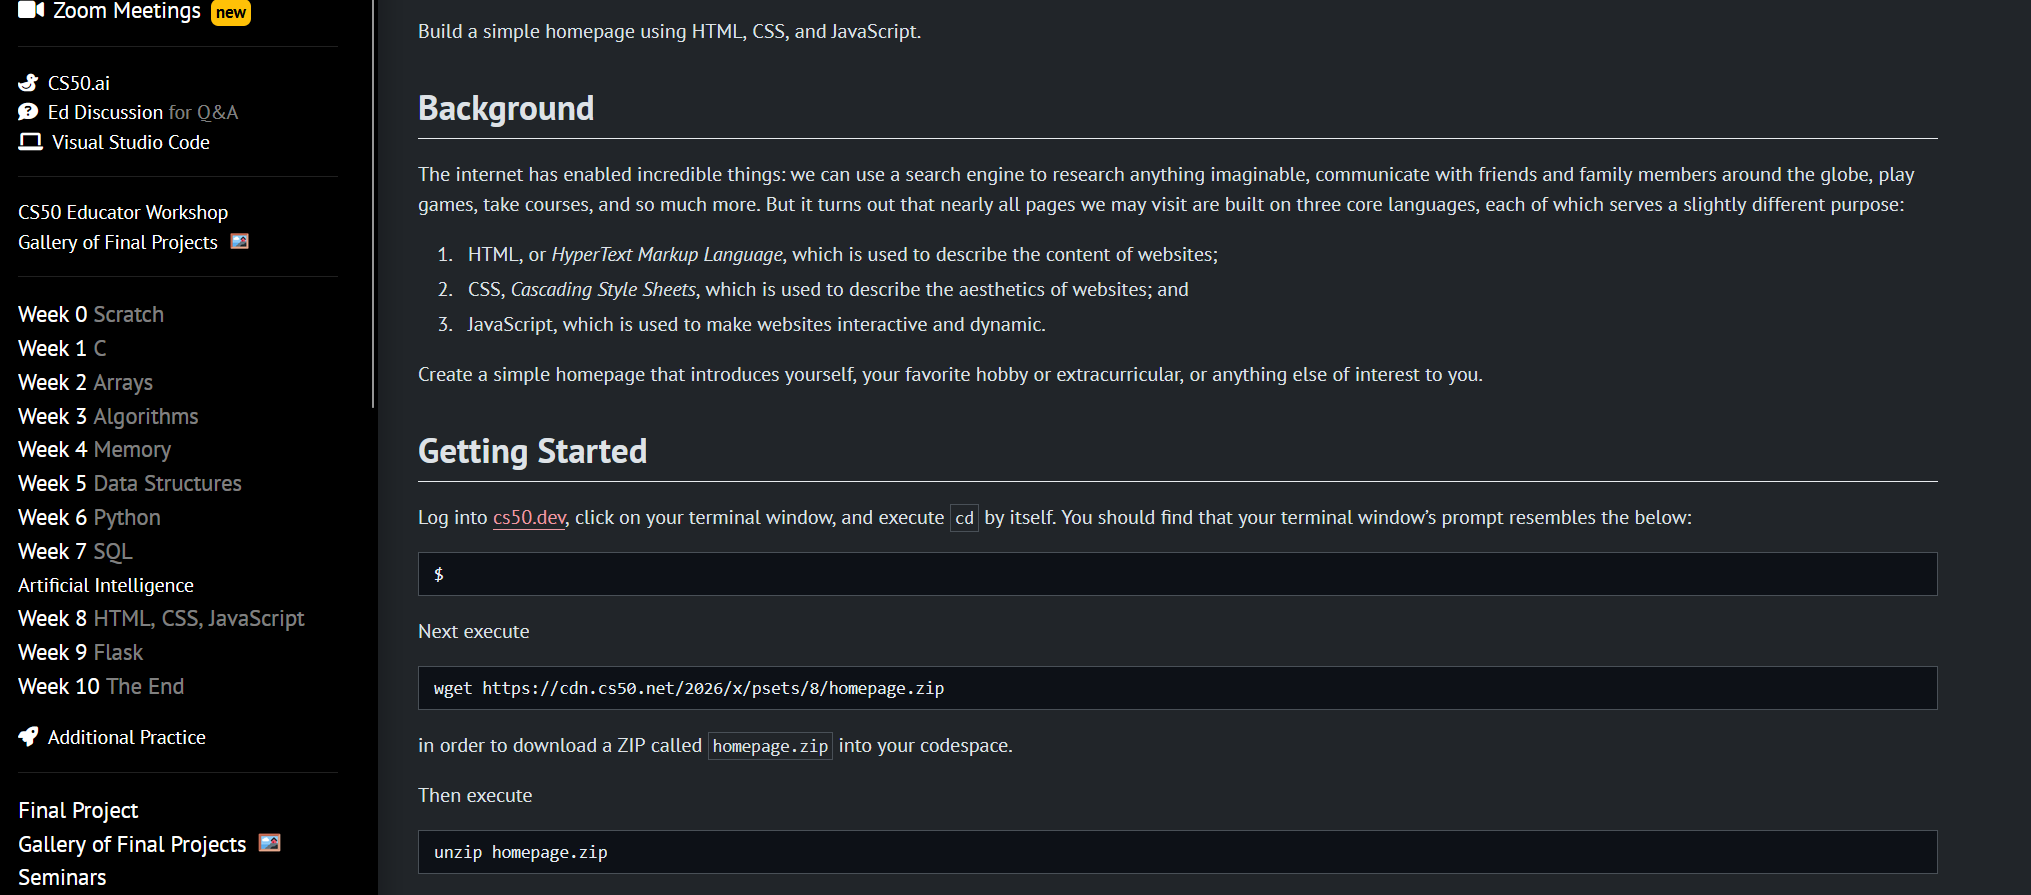Click picture icon beside upper Gallery of Final Projects
The image size is (2031, 895).
240,241
